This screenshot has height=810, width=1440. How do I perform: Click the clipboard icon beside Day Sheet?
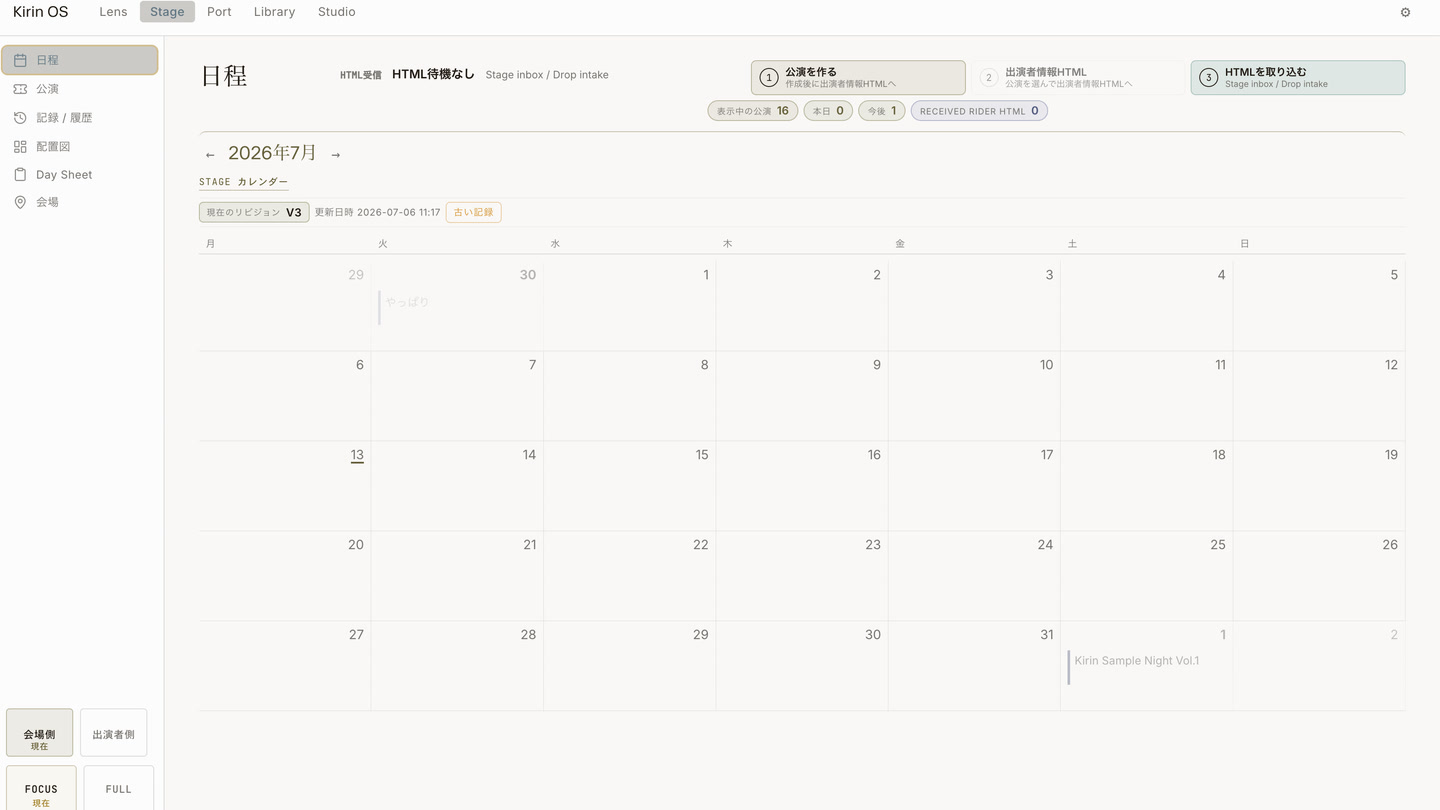coord(20,174)
